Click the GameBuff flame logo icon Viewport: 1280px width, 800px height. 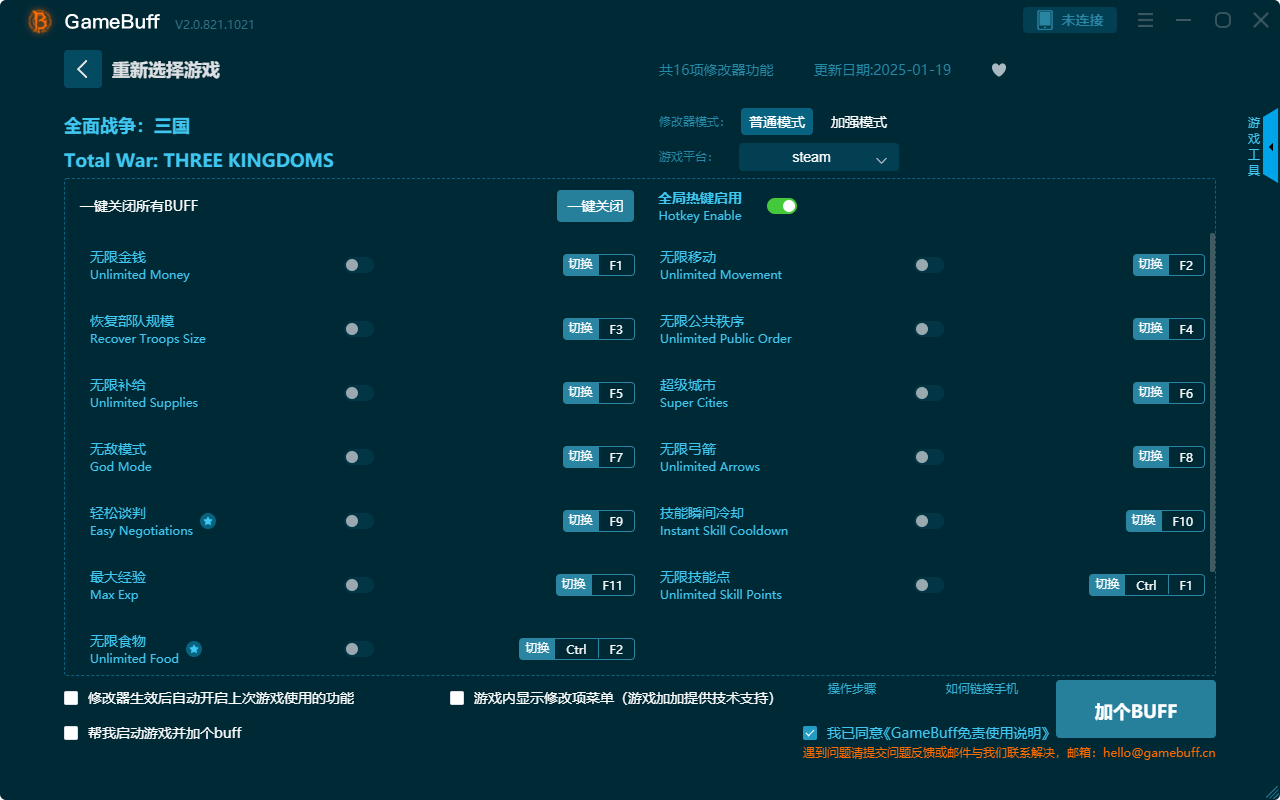38,21
